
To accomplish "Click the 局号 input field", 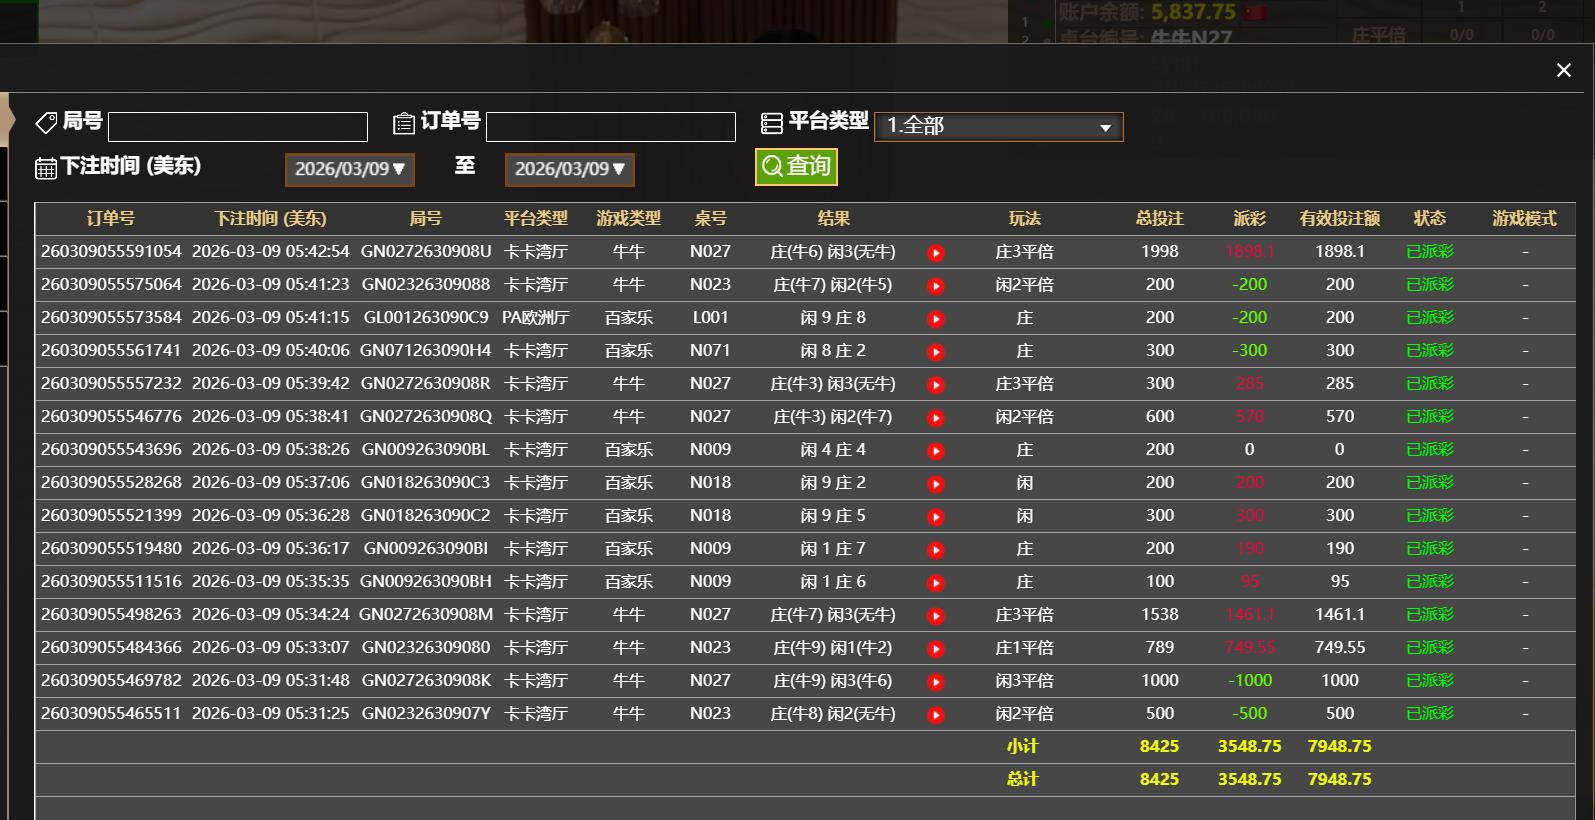I will click(x=238, y=127).
